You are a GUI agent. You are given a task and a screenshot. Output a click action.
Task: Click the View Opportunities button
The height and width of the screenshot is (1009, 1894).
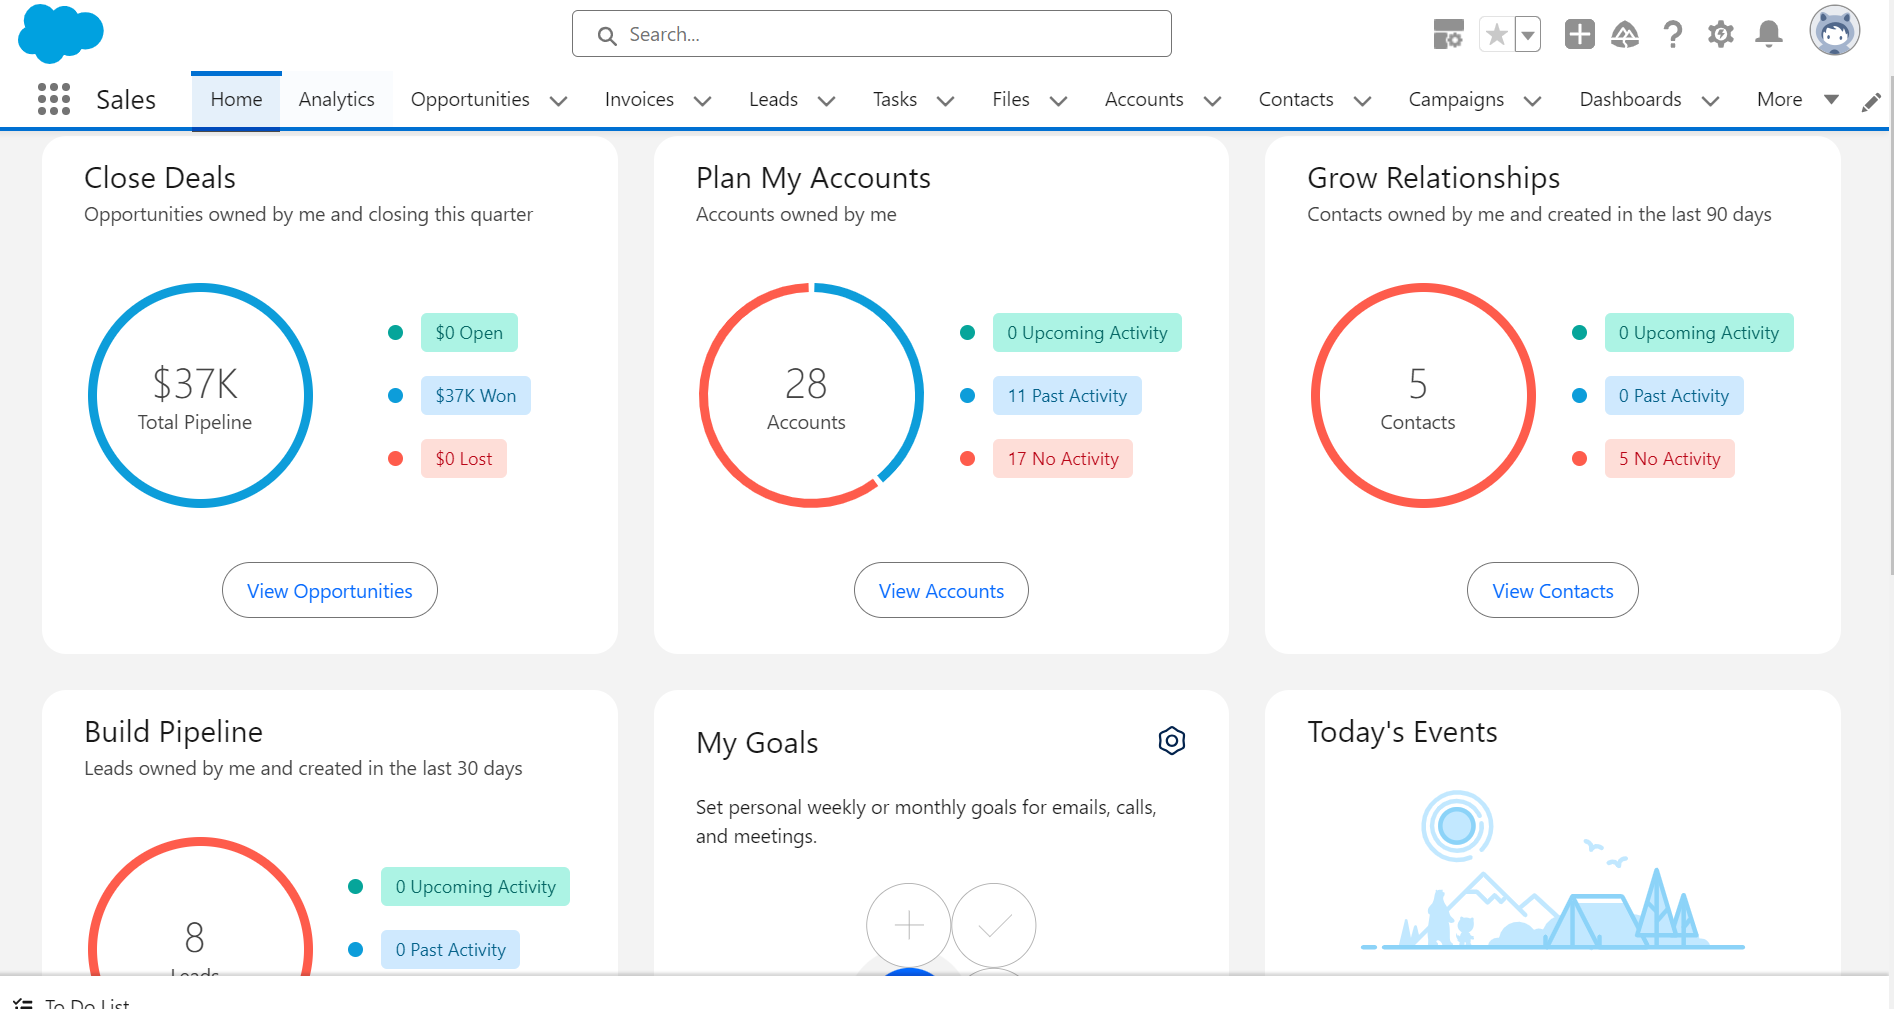click(329, 590)
